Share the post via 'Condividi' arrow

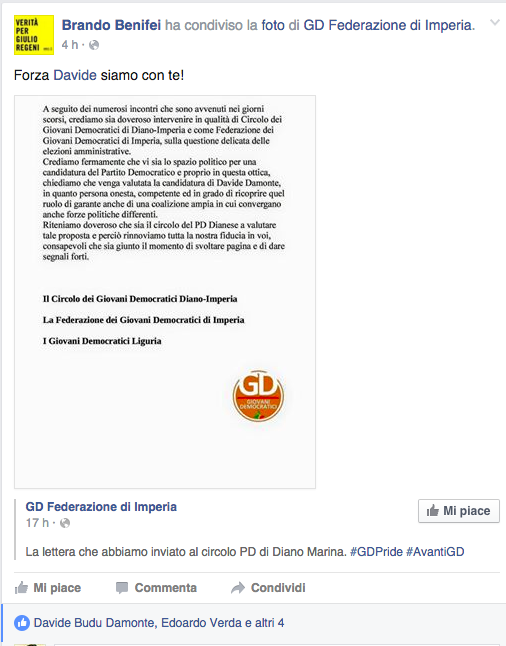(268, 587)
